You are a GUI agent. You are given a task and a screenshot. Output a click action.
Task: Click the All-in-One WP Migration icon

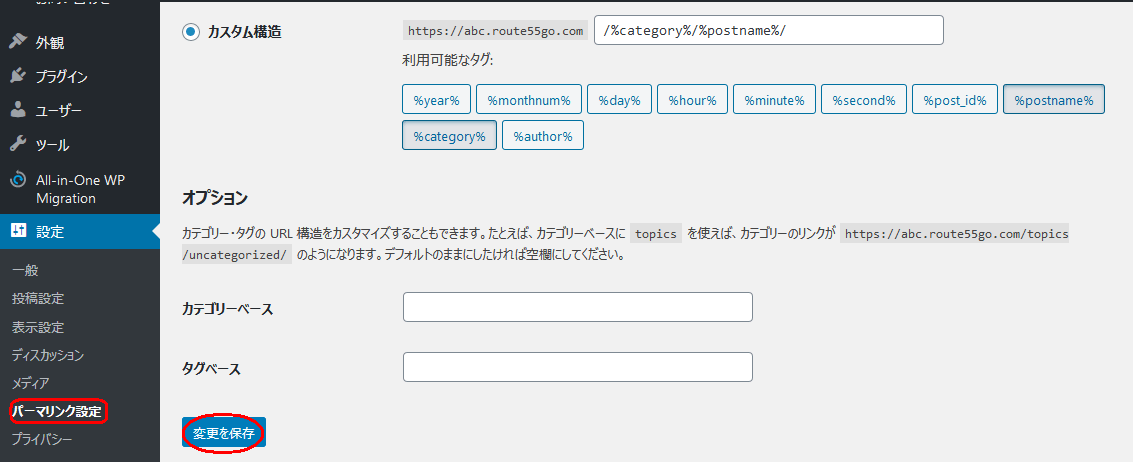click(18, 180)
